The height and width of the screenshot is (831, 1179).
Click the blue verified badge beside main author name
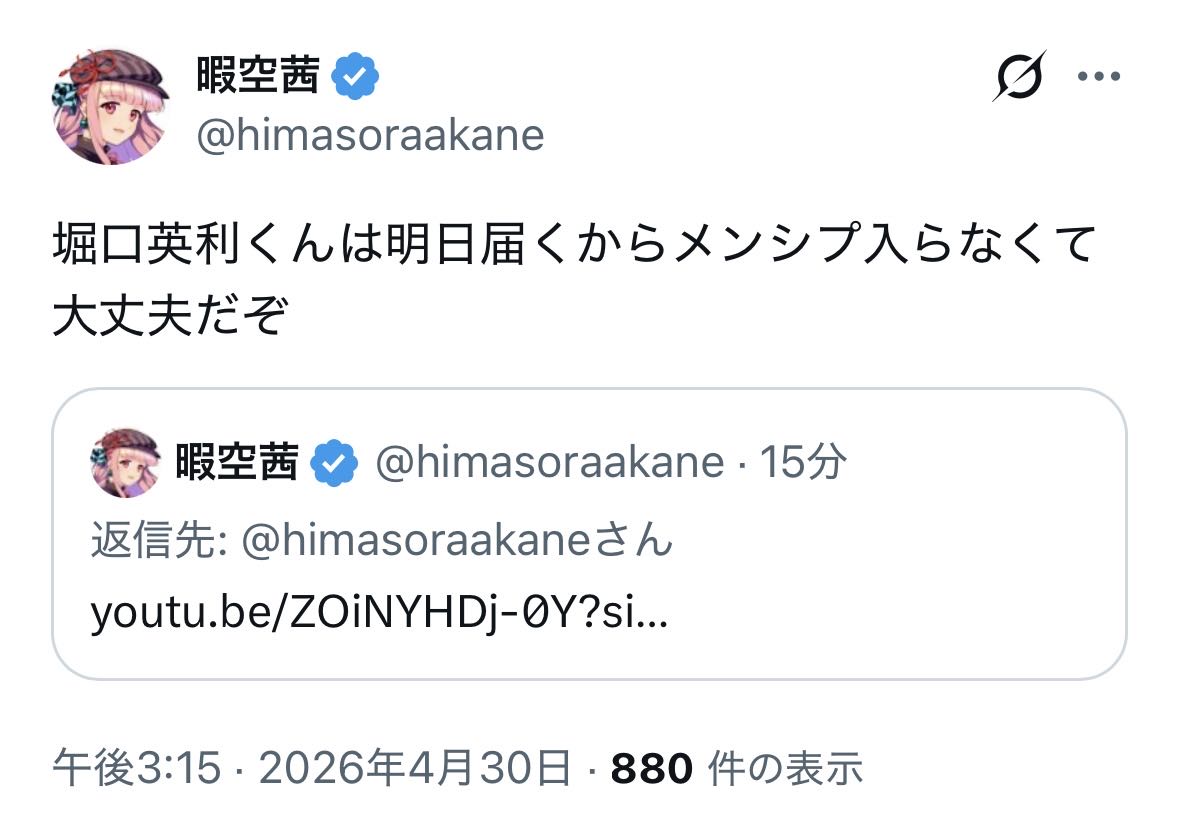[354, 77]
